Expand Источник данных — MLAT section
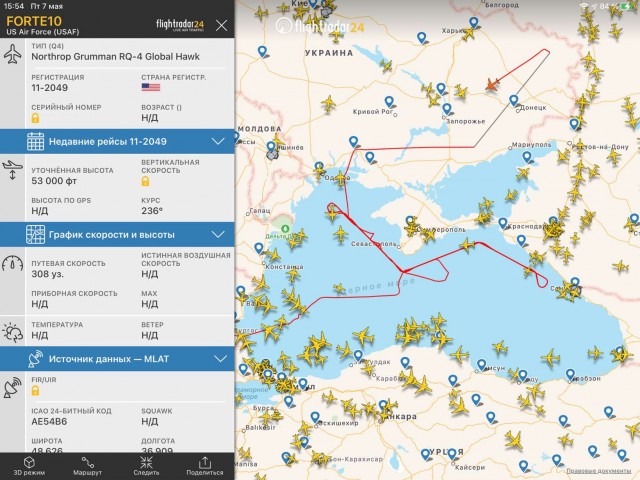 pyautogui.click(x=117, y=359)
